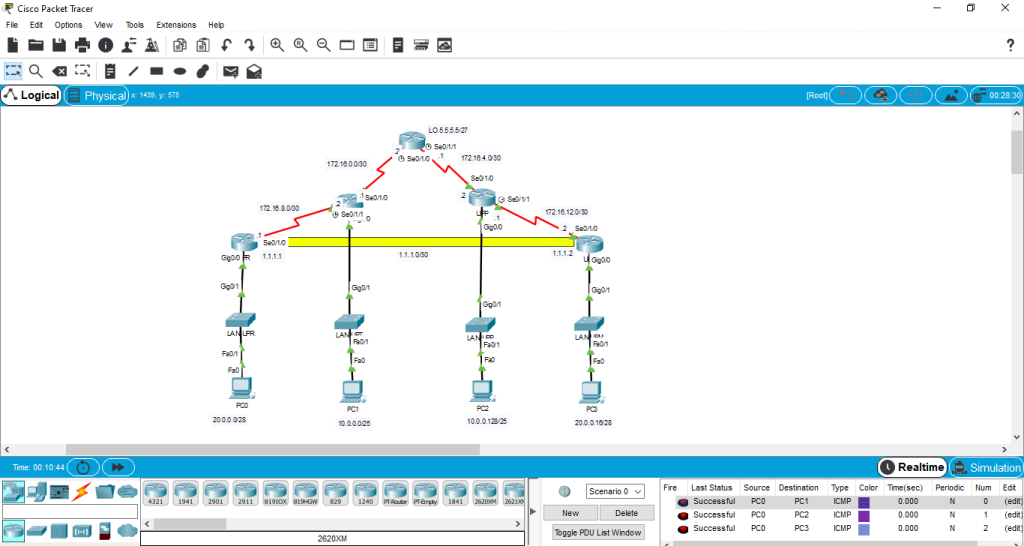
Task: Open the File menu
Action: click(12, 25)
